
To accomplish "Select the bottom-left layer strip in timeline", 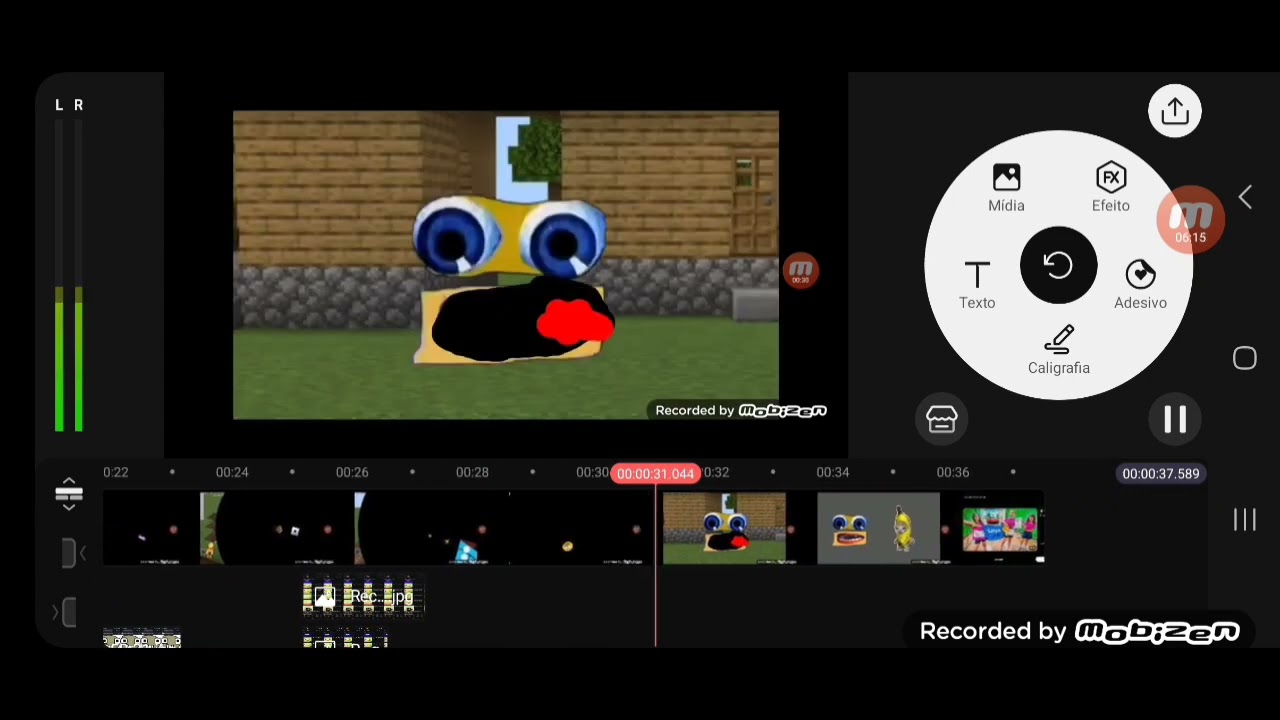I will click(x=142, y=640).
